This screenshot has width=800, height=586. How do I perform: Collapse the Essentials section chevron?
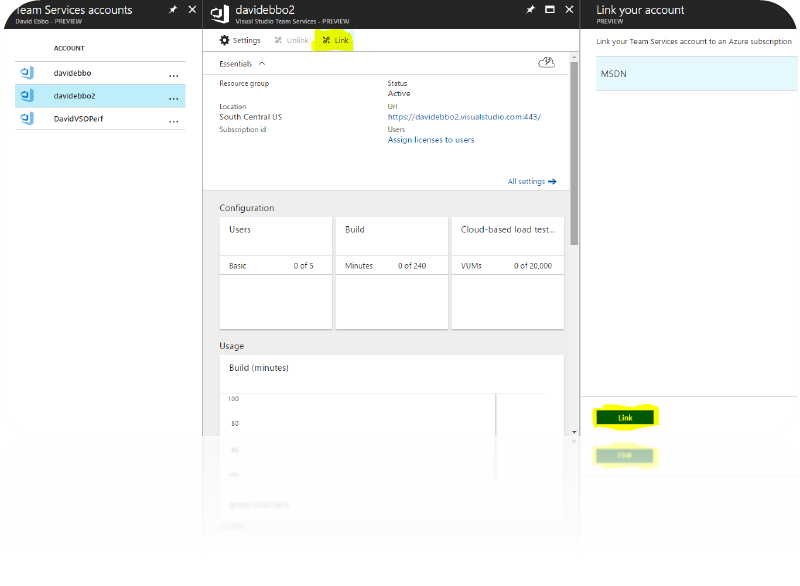(262, 64)
